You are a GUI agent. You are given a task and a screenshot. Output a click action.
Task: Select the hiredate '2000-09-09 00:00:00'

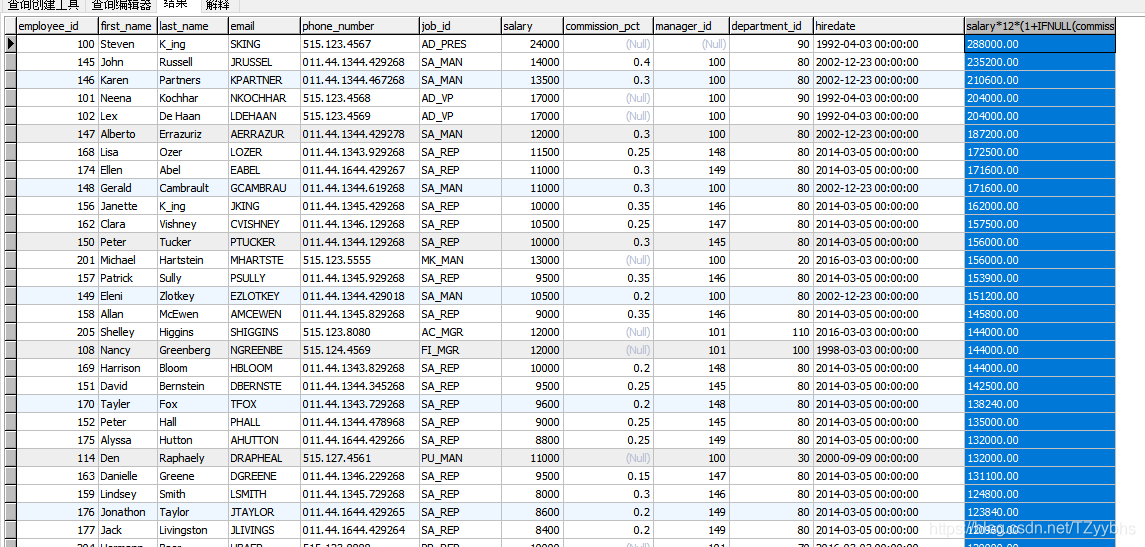[x=889, y=458]
